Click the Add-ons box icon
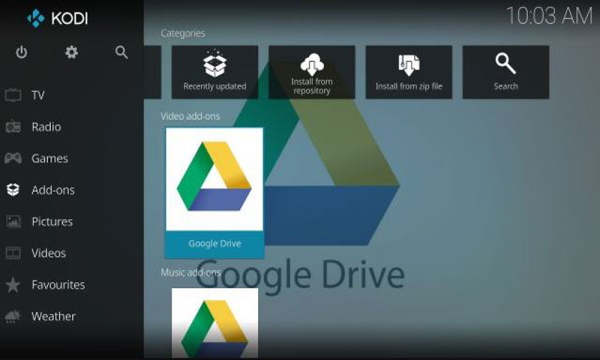 point(13,190)
